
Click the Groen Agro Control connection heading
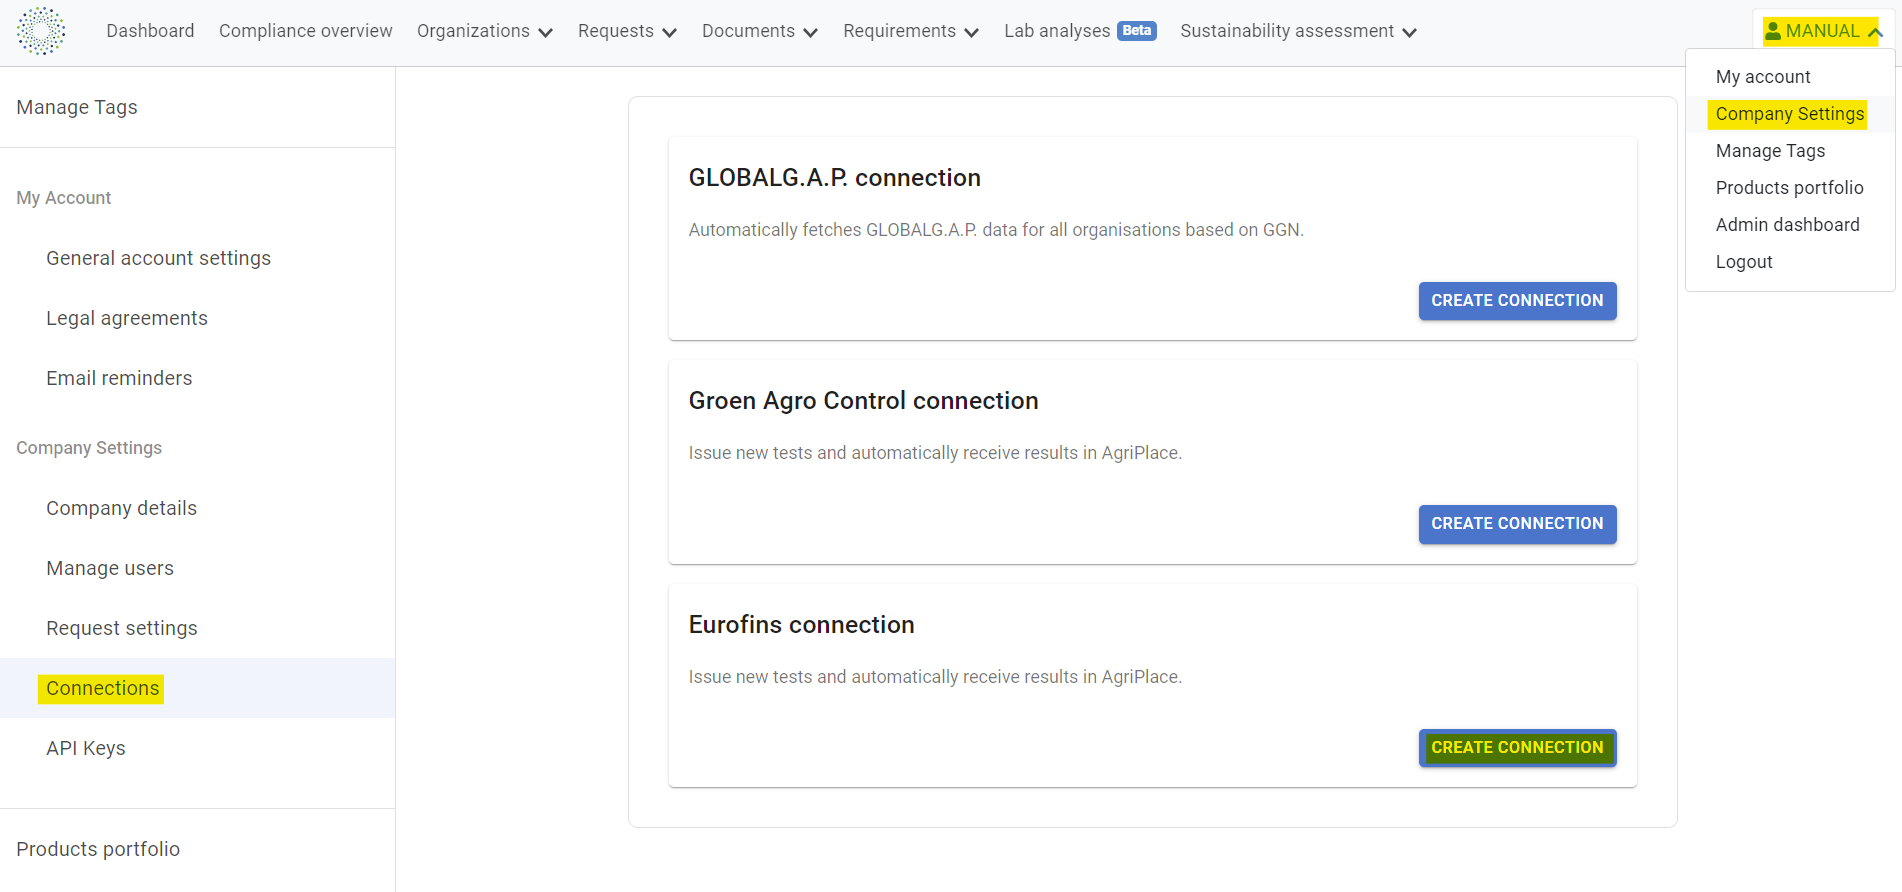864,401
